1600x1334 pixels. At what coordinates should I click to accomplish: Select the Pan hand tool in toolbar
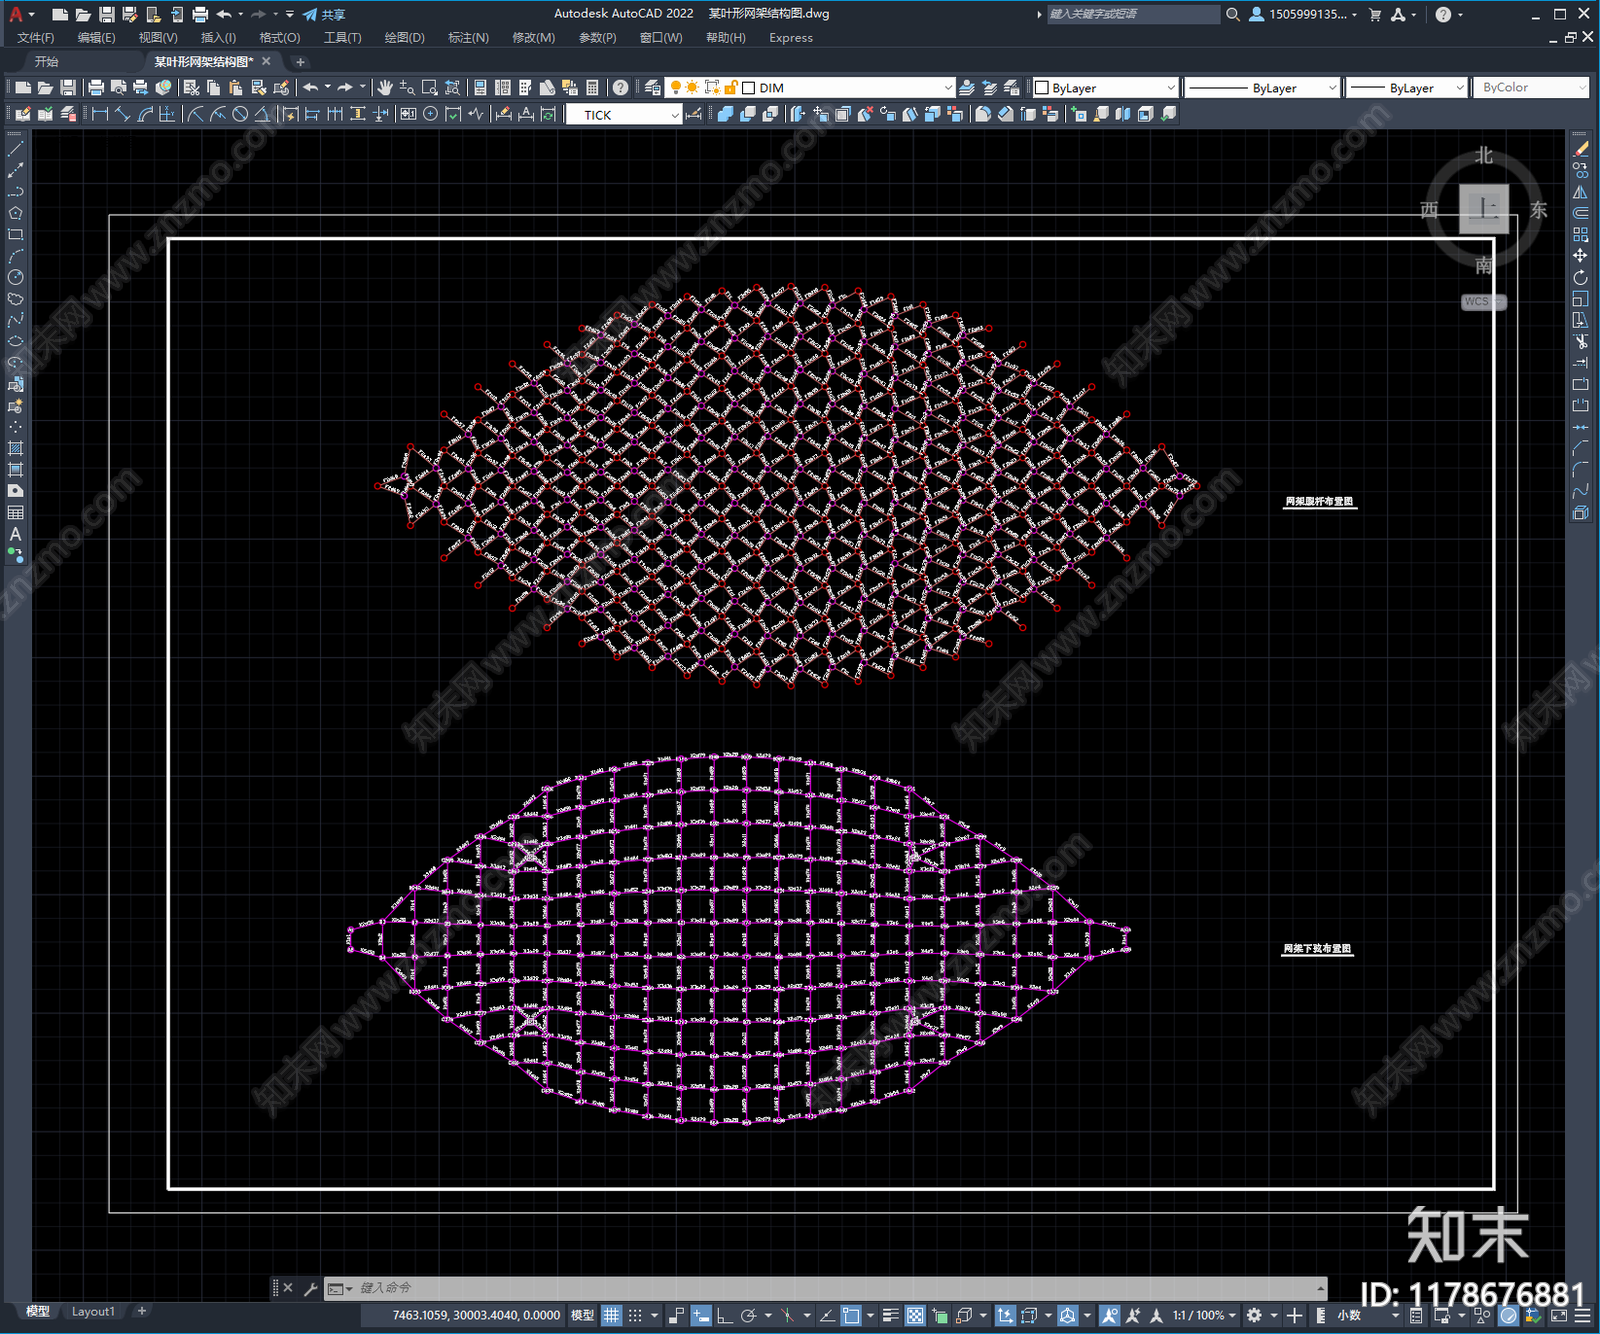(385, 88)
